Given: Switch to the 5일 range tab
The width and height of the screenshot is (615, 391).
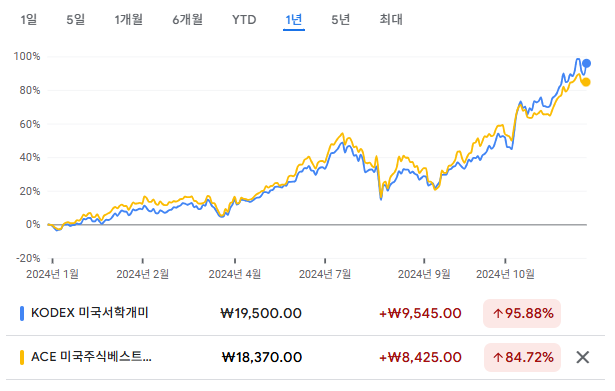Looking at the screenshot, I should 75,19.
